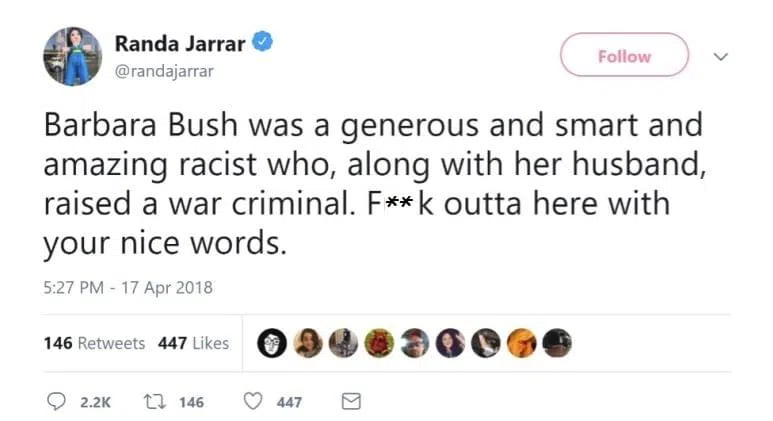Click the black-and-white cartoon face liker avatar
The width and height of the screenshot is (773, 421).
click(271, 343)
